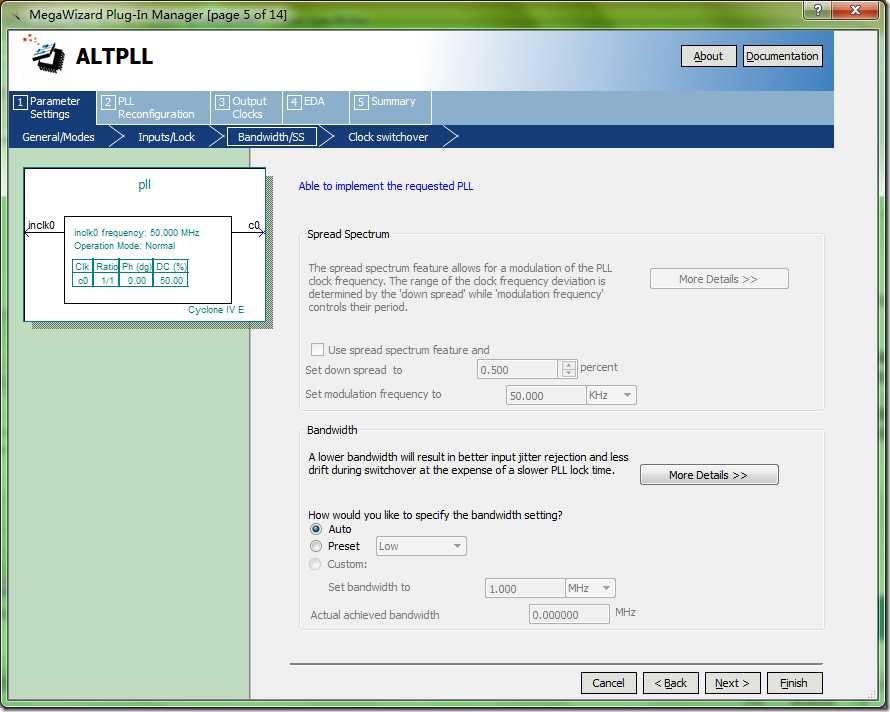Open the KHz unit dropdown
The width and height of the screenshot is (890, 712).
[611, 395]
